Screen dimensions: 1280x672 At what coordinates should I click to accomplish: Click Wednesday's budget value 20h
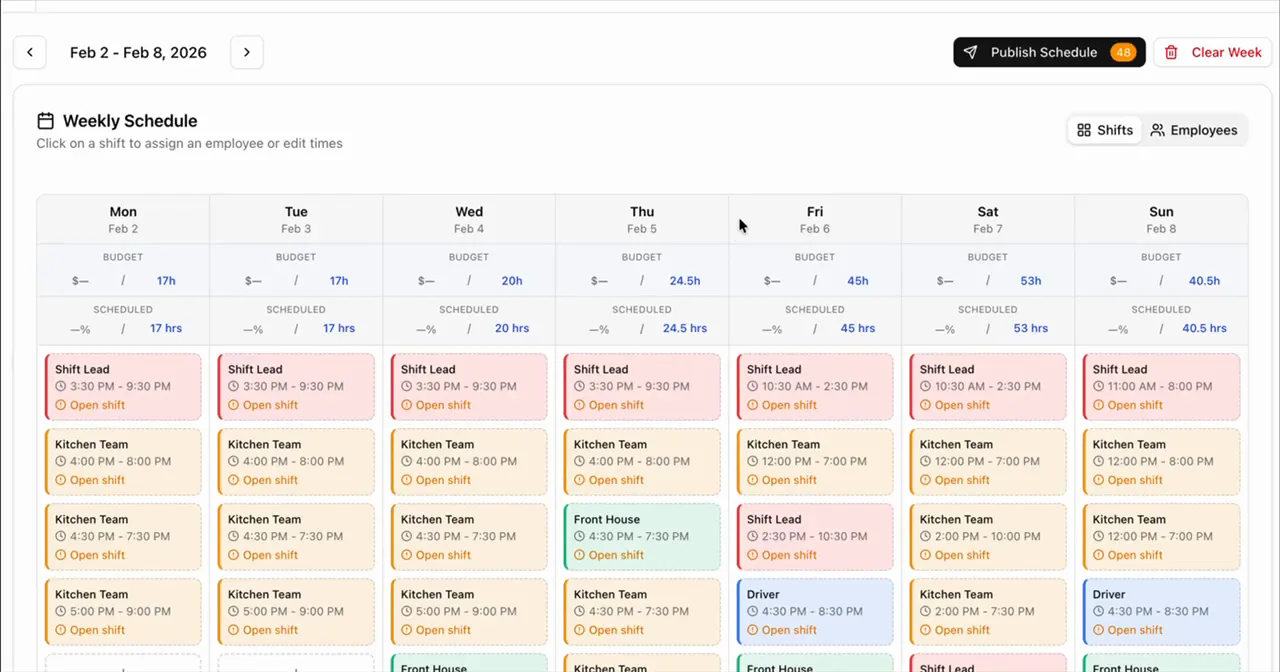point(512,281)
